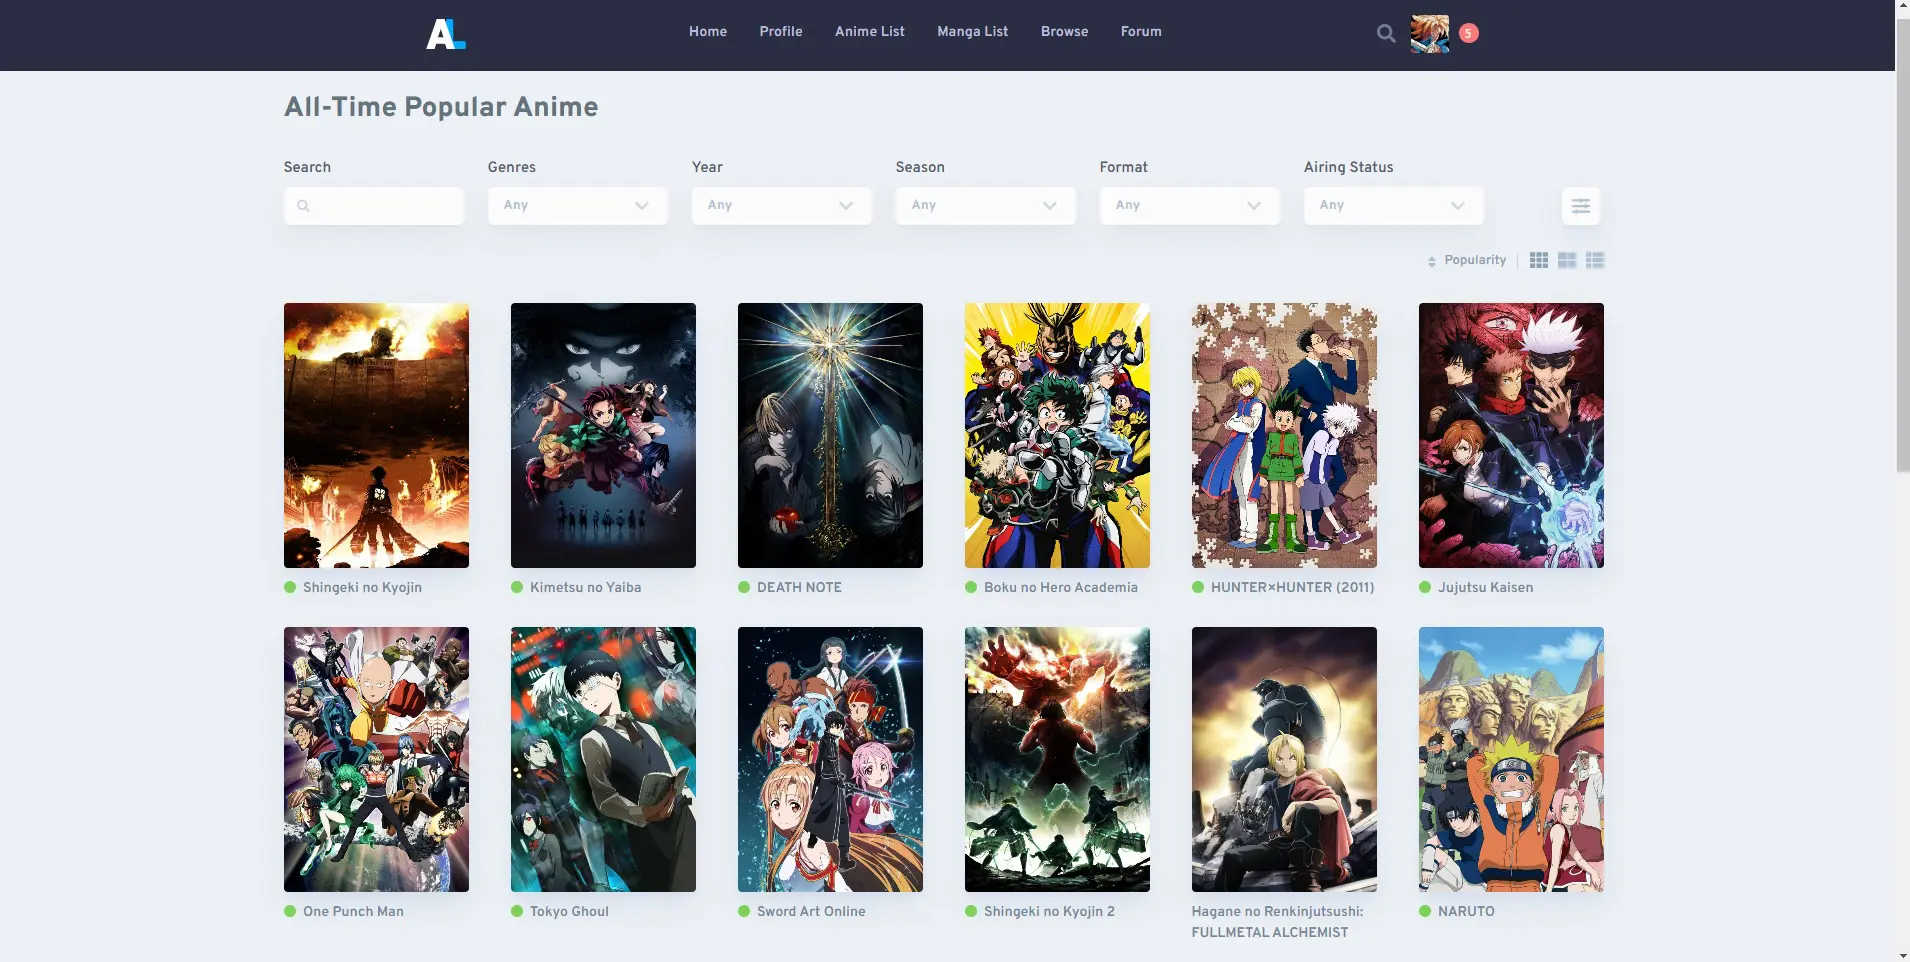
Task: Open the One Punch Man cover image
Action: [376, 759]
